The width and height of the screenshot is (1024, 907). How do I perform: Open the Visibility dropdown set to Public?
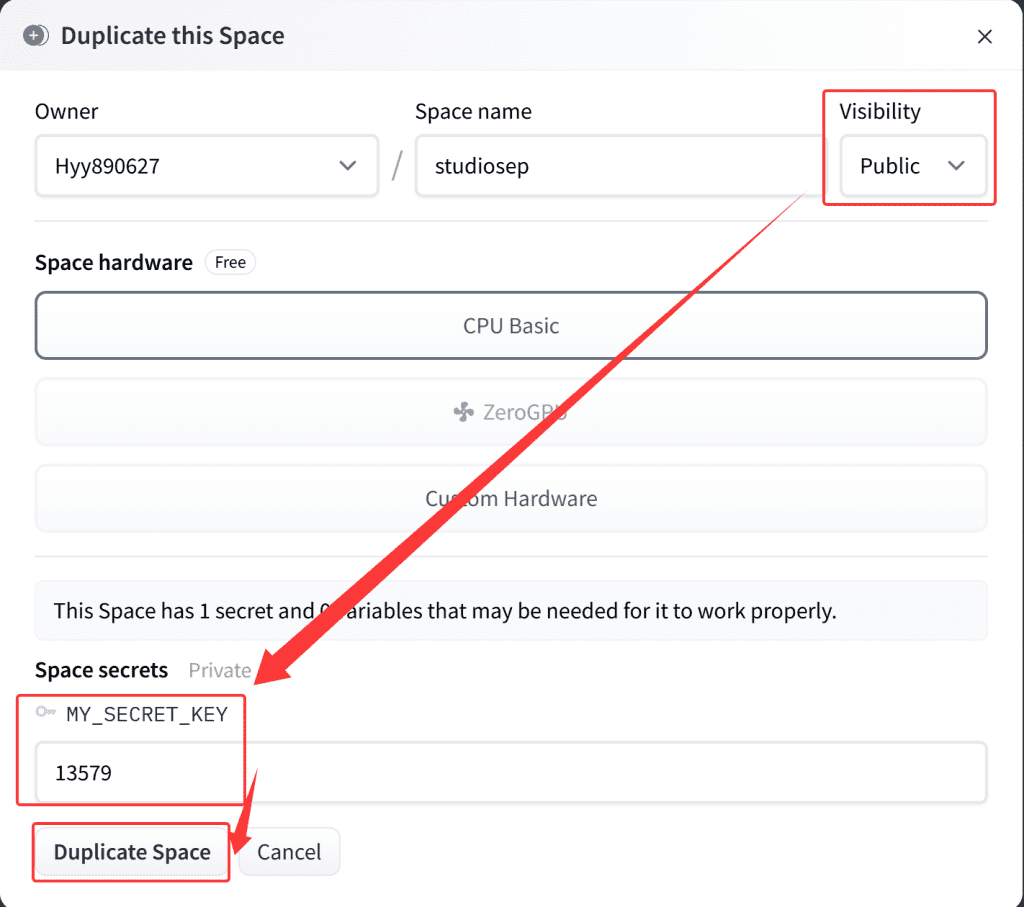(912, 166)
